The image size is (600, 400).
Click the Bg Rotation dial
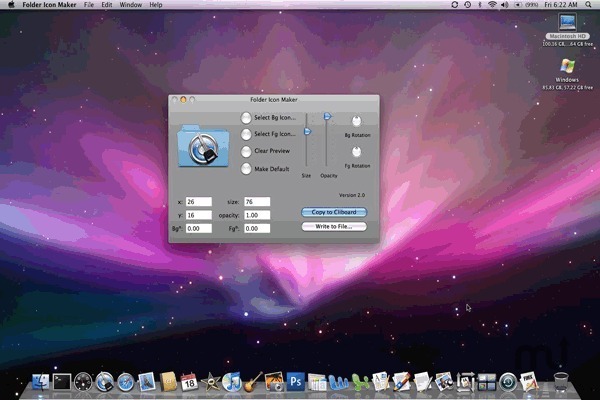coord(356,121)
